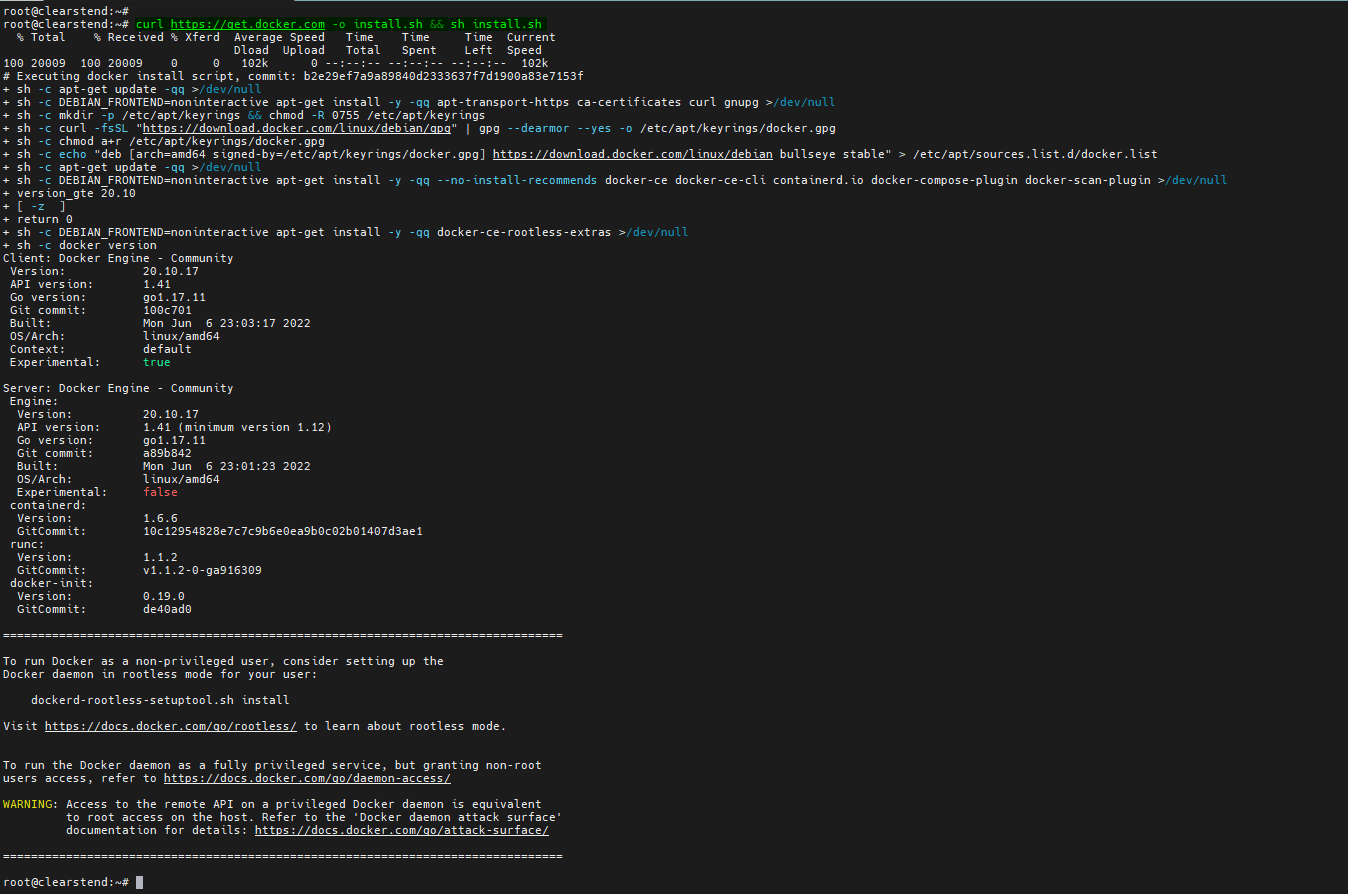Click the 'docker-scan-plugin' package name
This screenshot has width=1348, height=894.
tap(1087, 180)
